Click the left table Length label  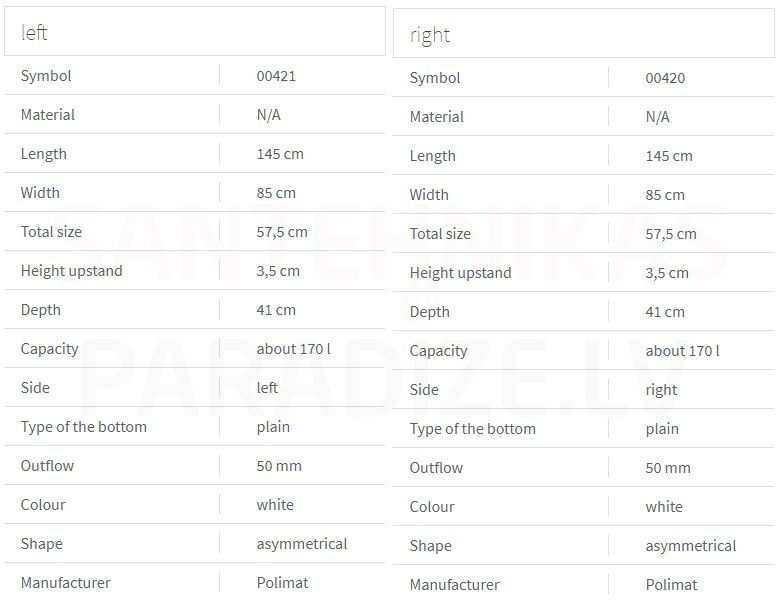44,154
